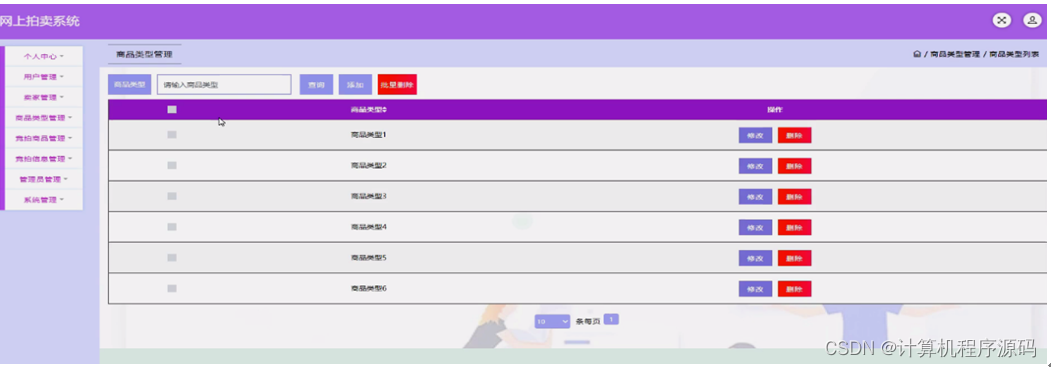1051x367 pixels.
Task: Click the 商品类型6 cell text
Action: point(369,289)
